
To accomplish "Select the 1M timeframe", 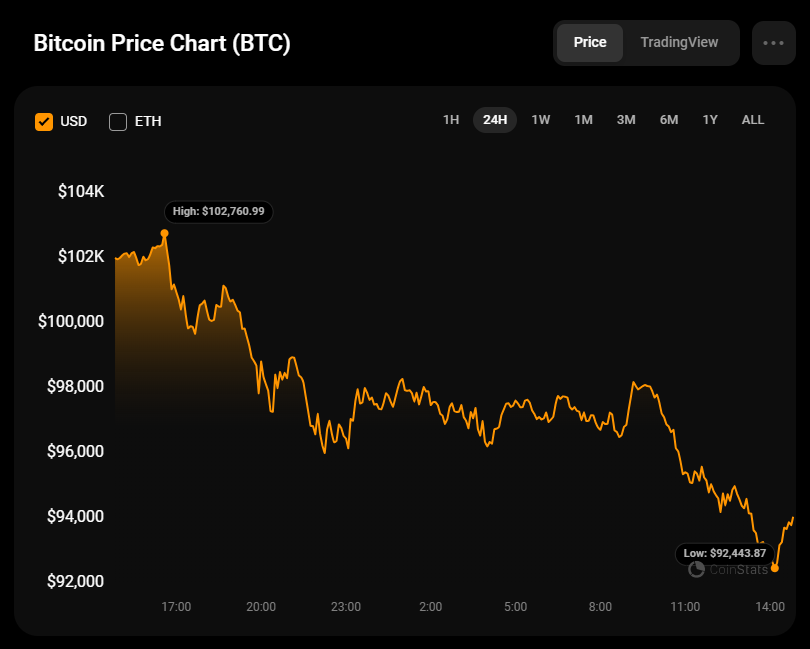I will pyautogui.click(x=583, y=120).
